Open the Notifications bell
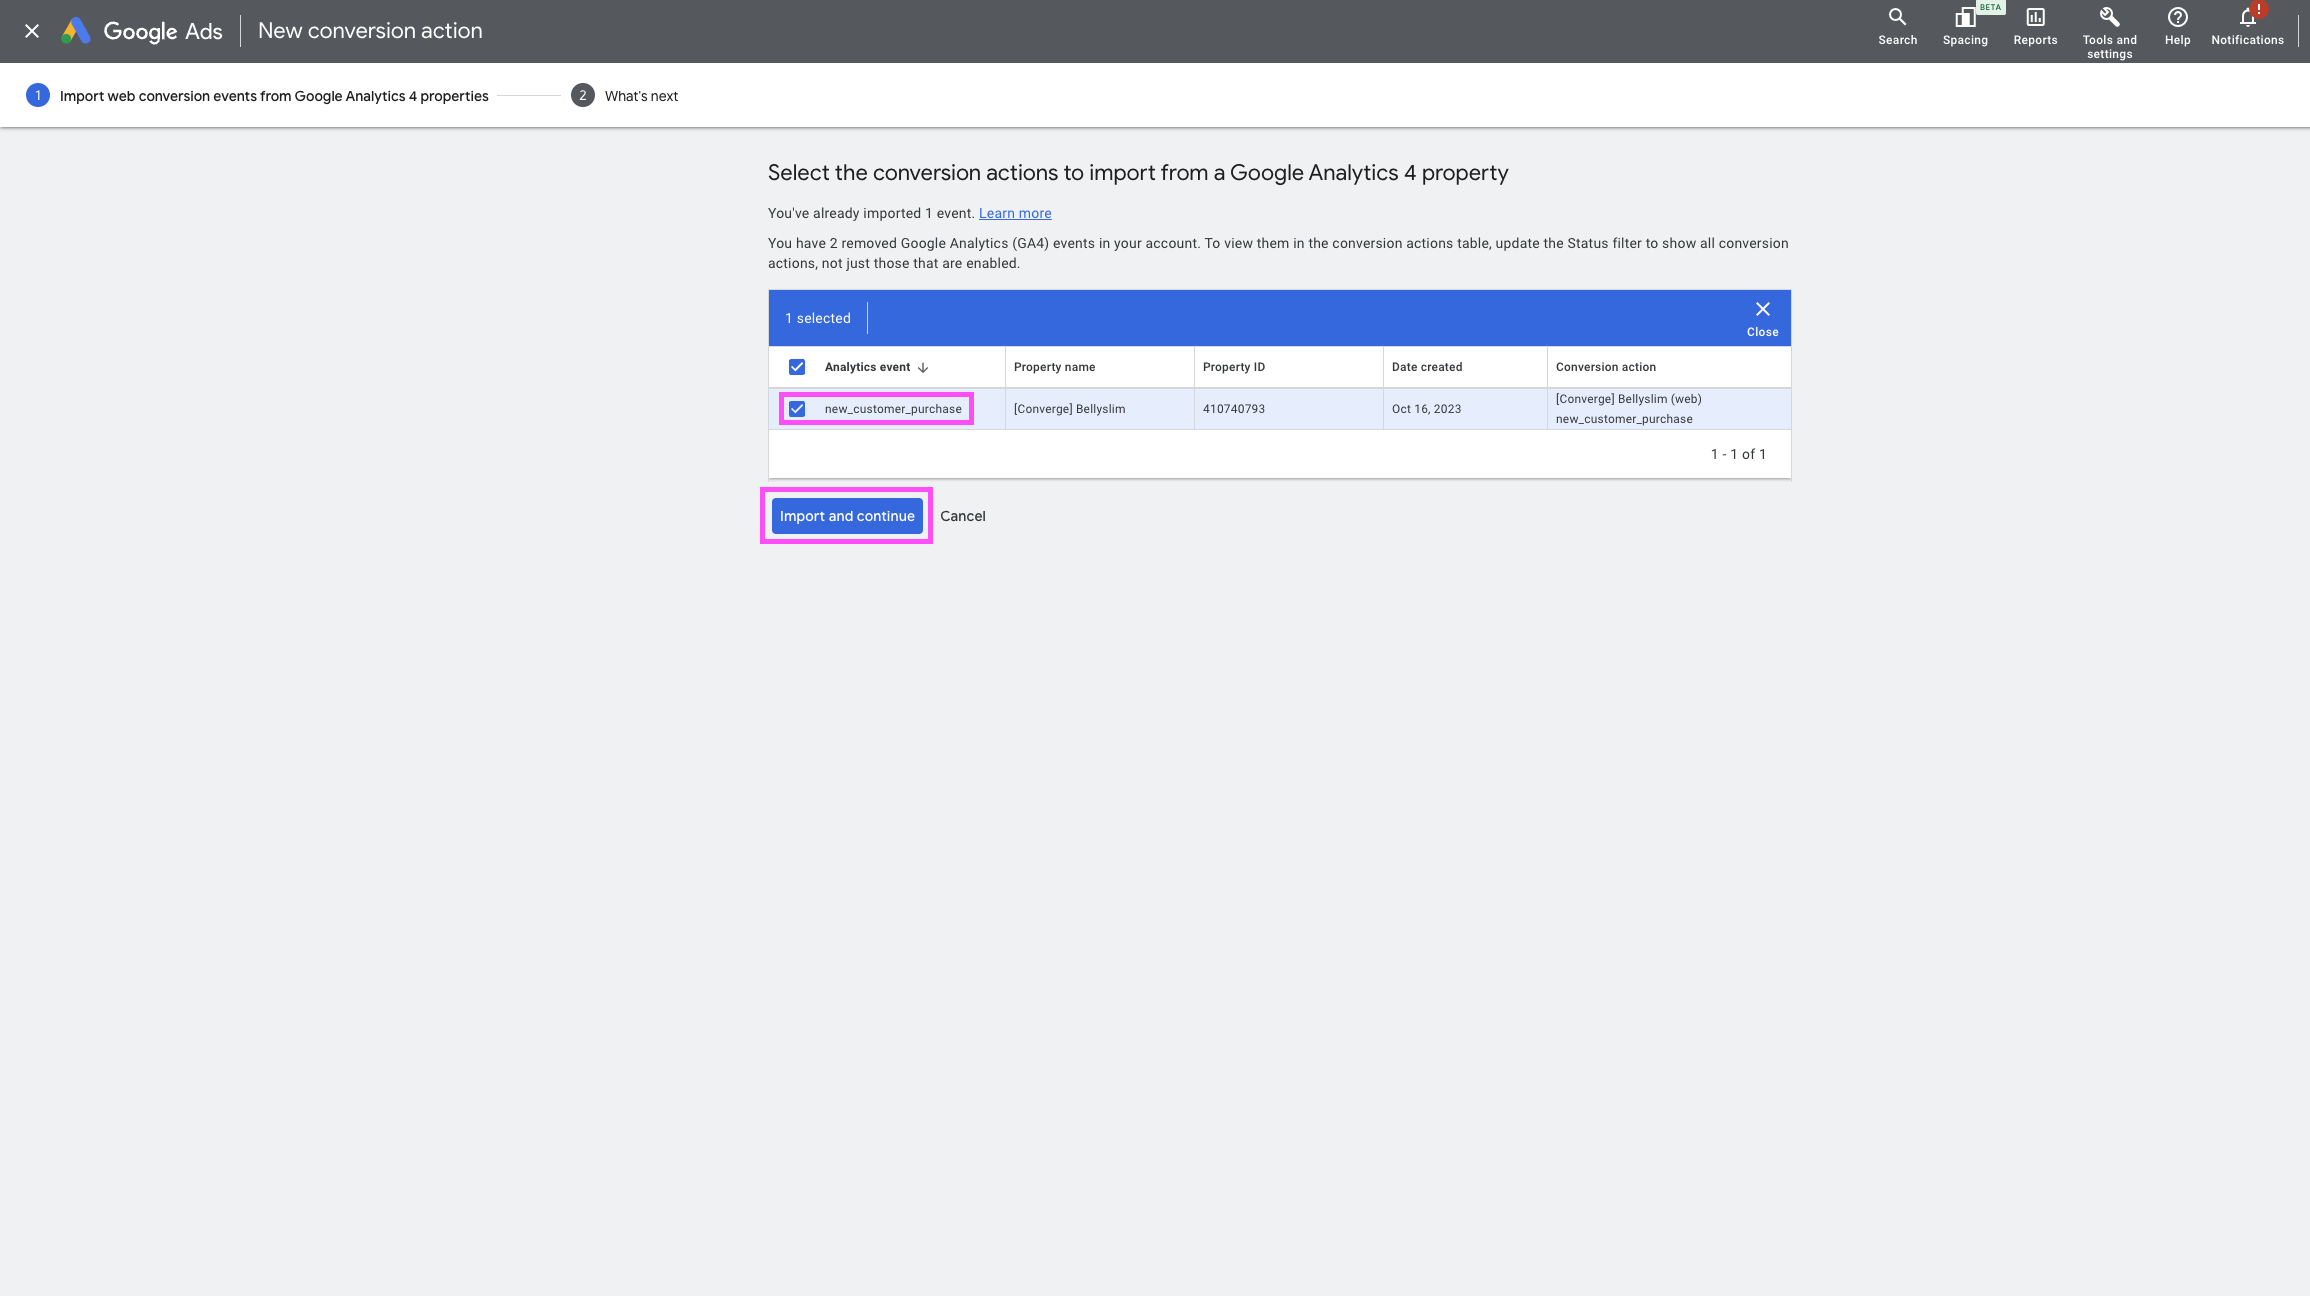The image size is (2310, 1296). point(2247,27)
